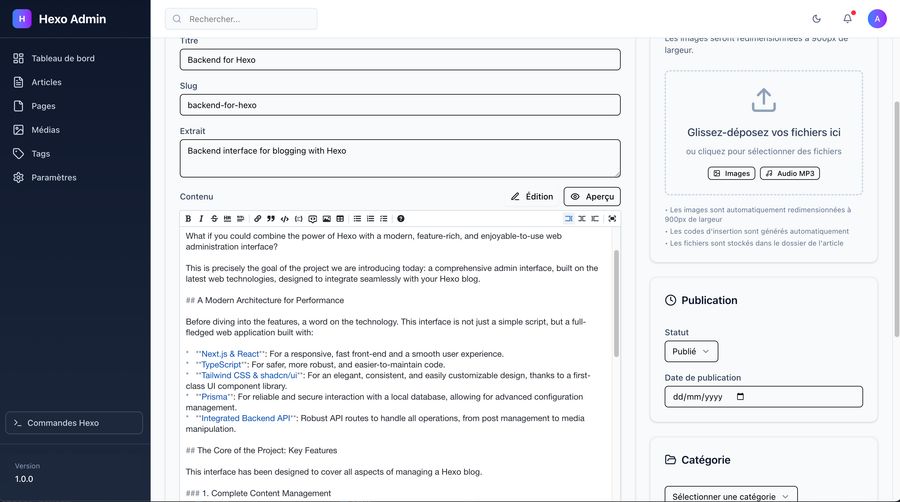Screen dimensions: 900x502
Task: Click the upload arrow icon in dropzone
Action: (763, 100)
